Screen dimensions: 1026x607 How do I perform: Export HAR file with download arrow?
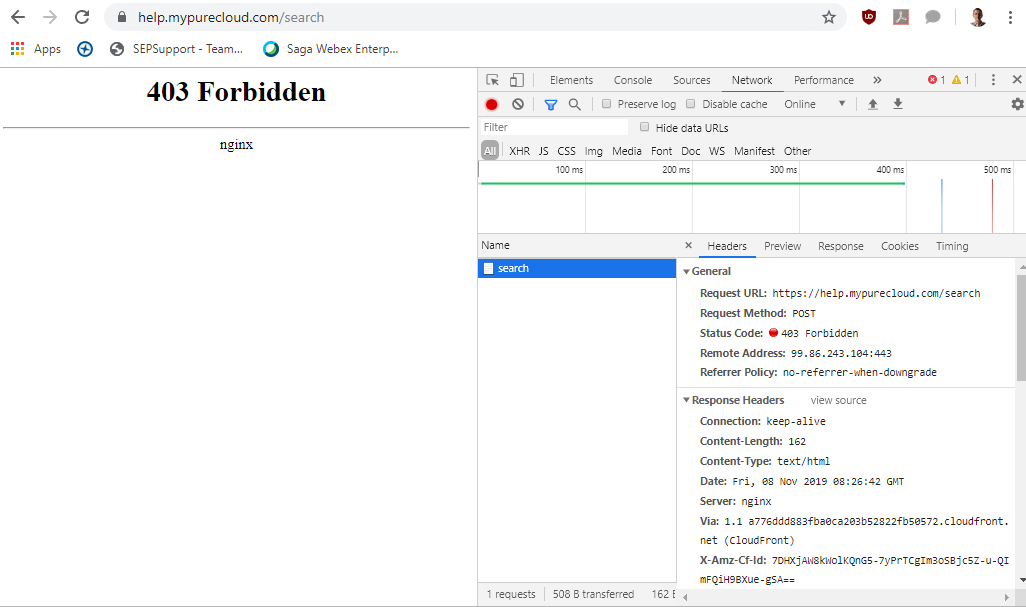pyautogui.click(x=898, y=104)
